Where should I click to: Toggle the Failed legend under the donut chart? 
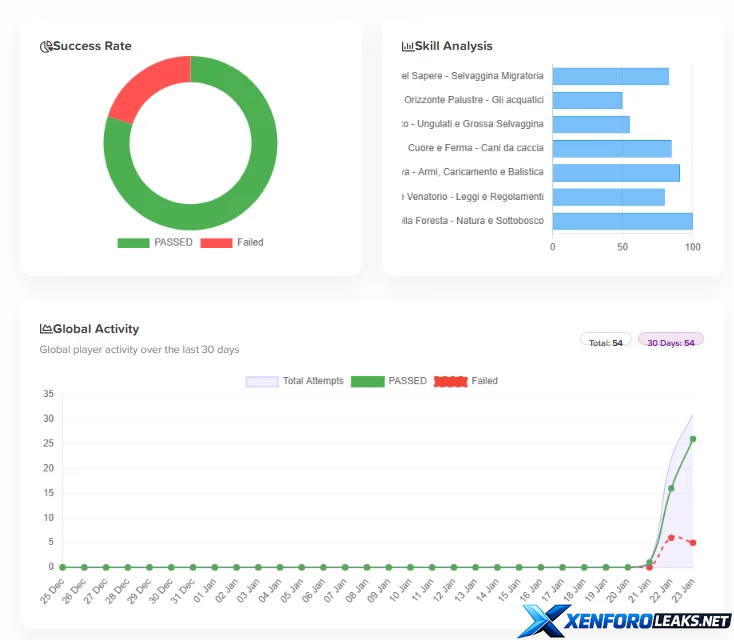click(x=232, y=243)
